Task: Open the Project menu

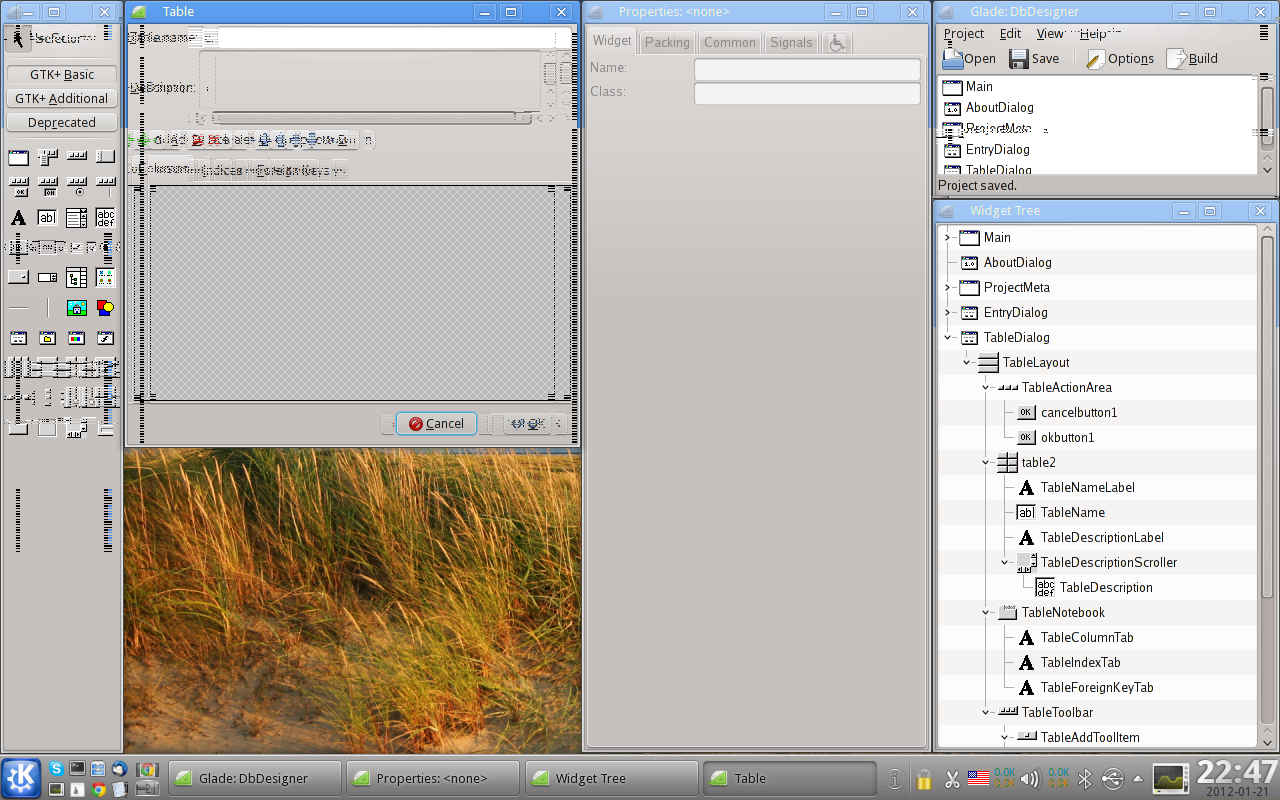Action: [964, 33]
